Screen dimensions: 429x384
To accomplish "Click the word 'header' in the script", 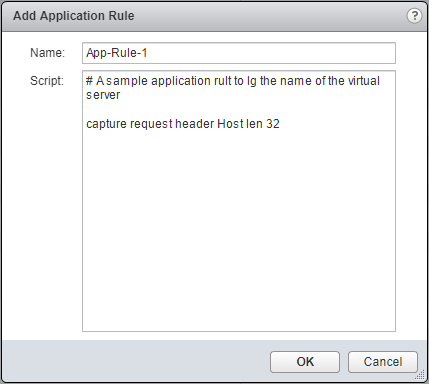I will (x=195, y=124).
